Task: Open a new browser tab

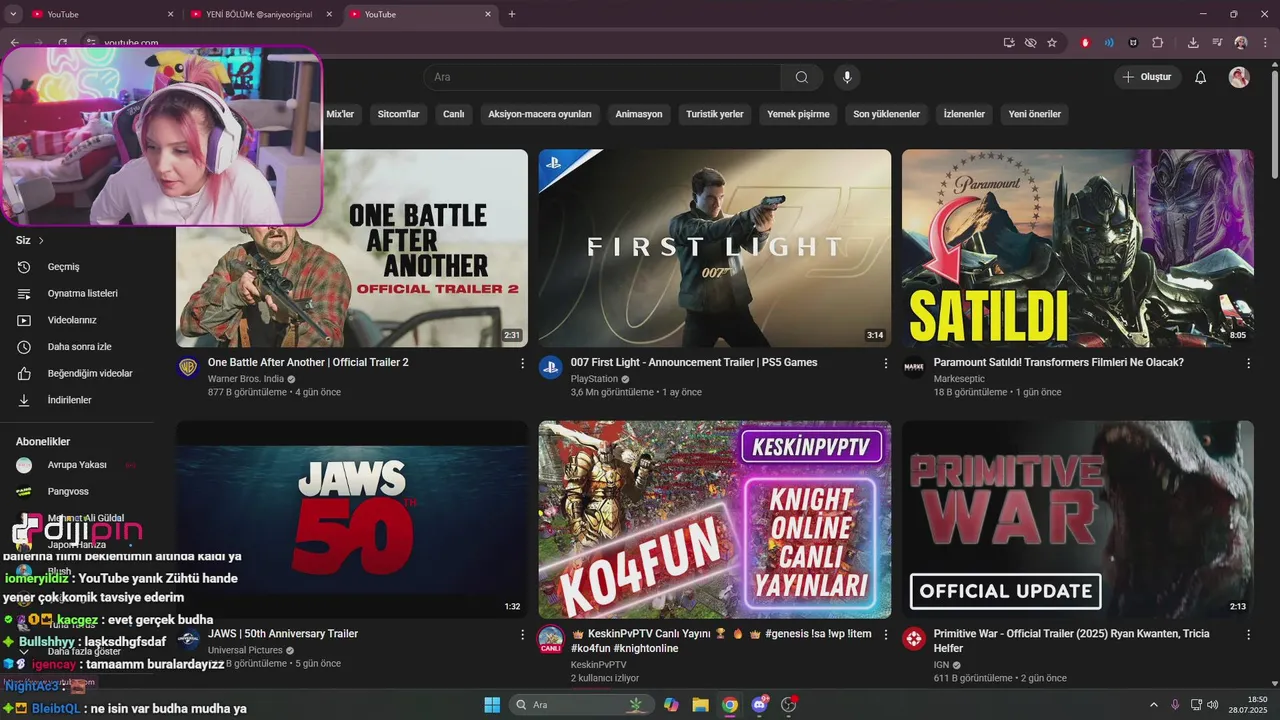Action: [512, 14]
